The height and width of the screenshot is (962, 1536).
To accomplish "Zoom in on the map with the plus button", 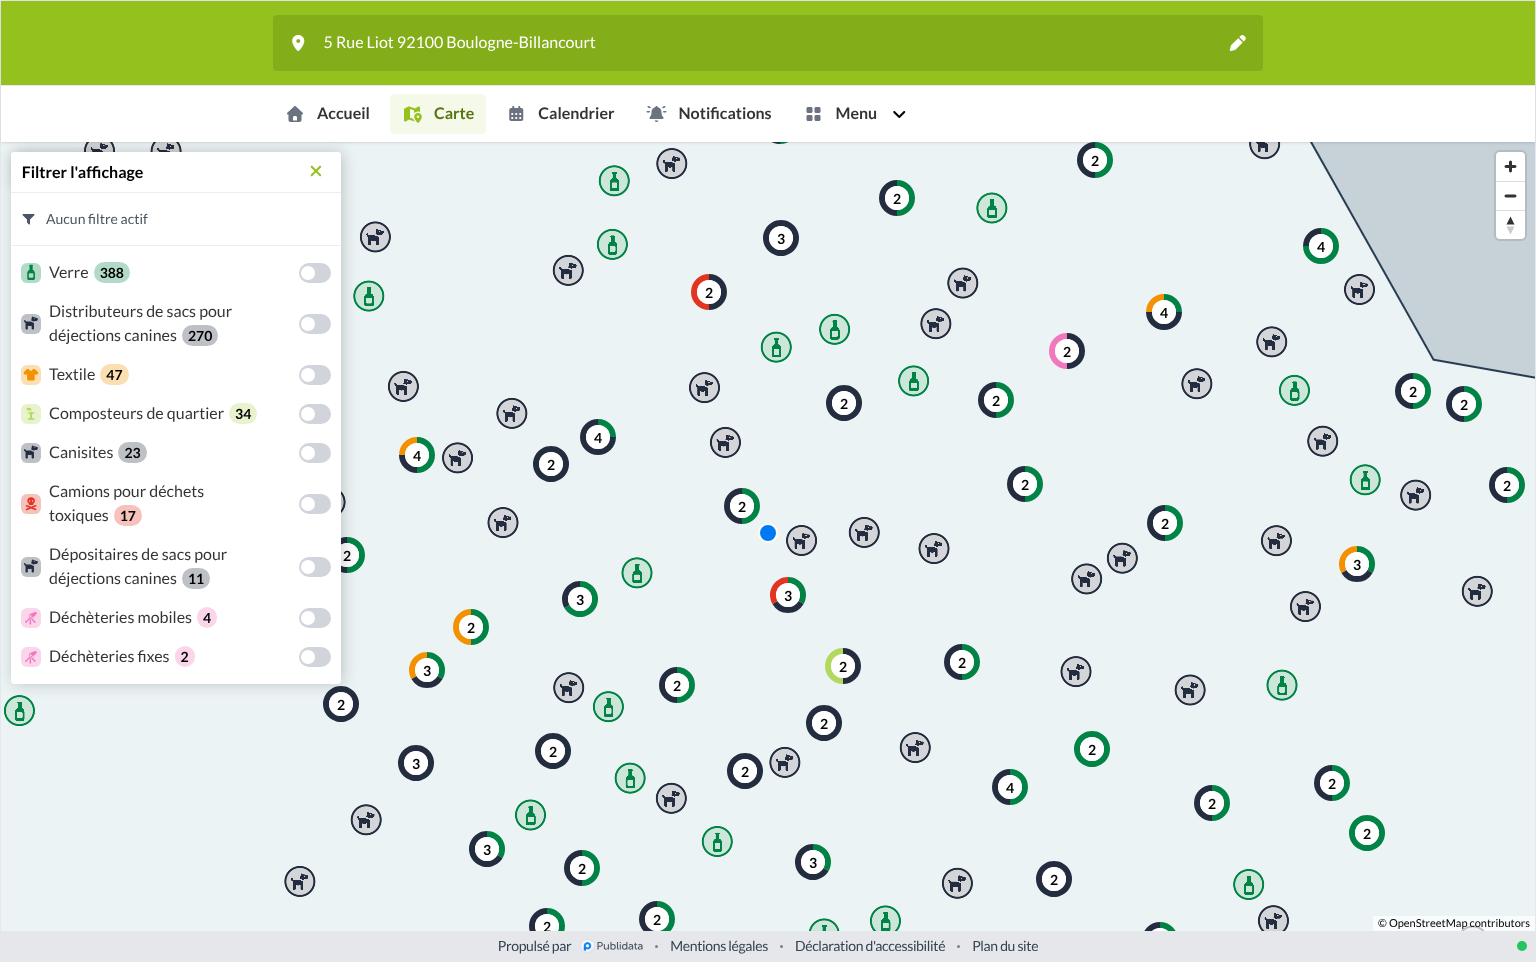I will coord(1510,167).
